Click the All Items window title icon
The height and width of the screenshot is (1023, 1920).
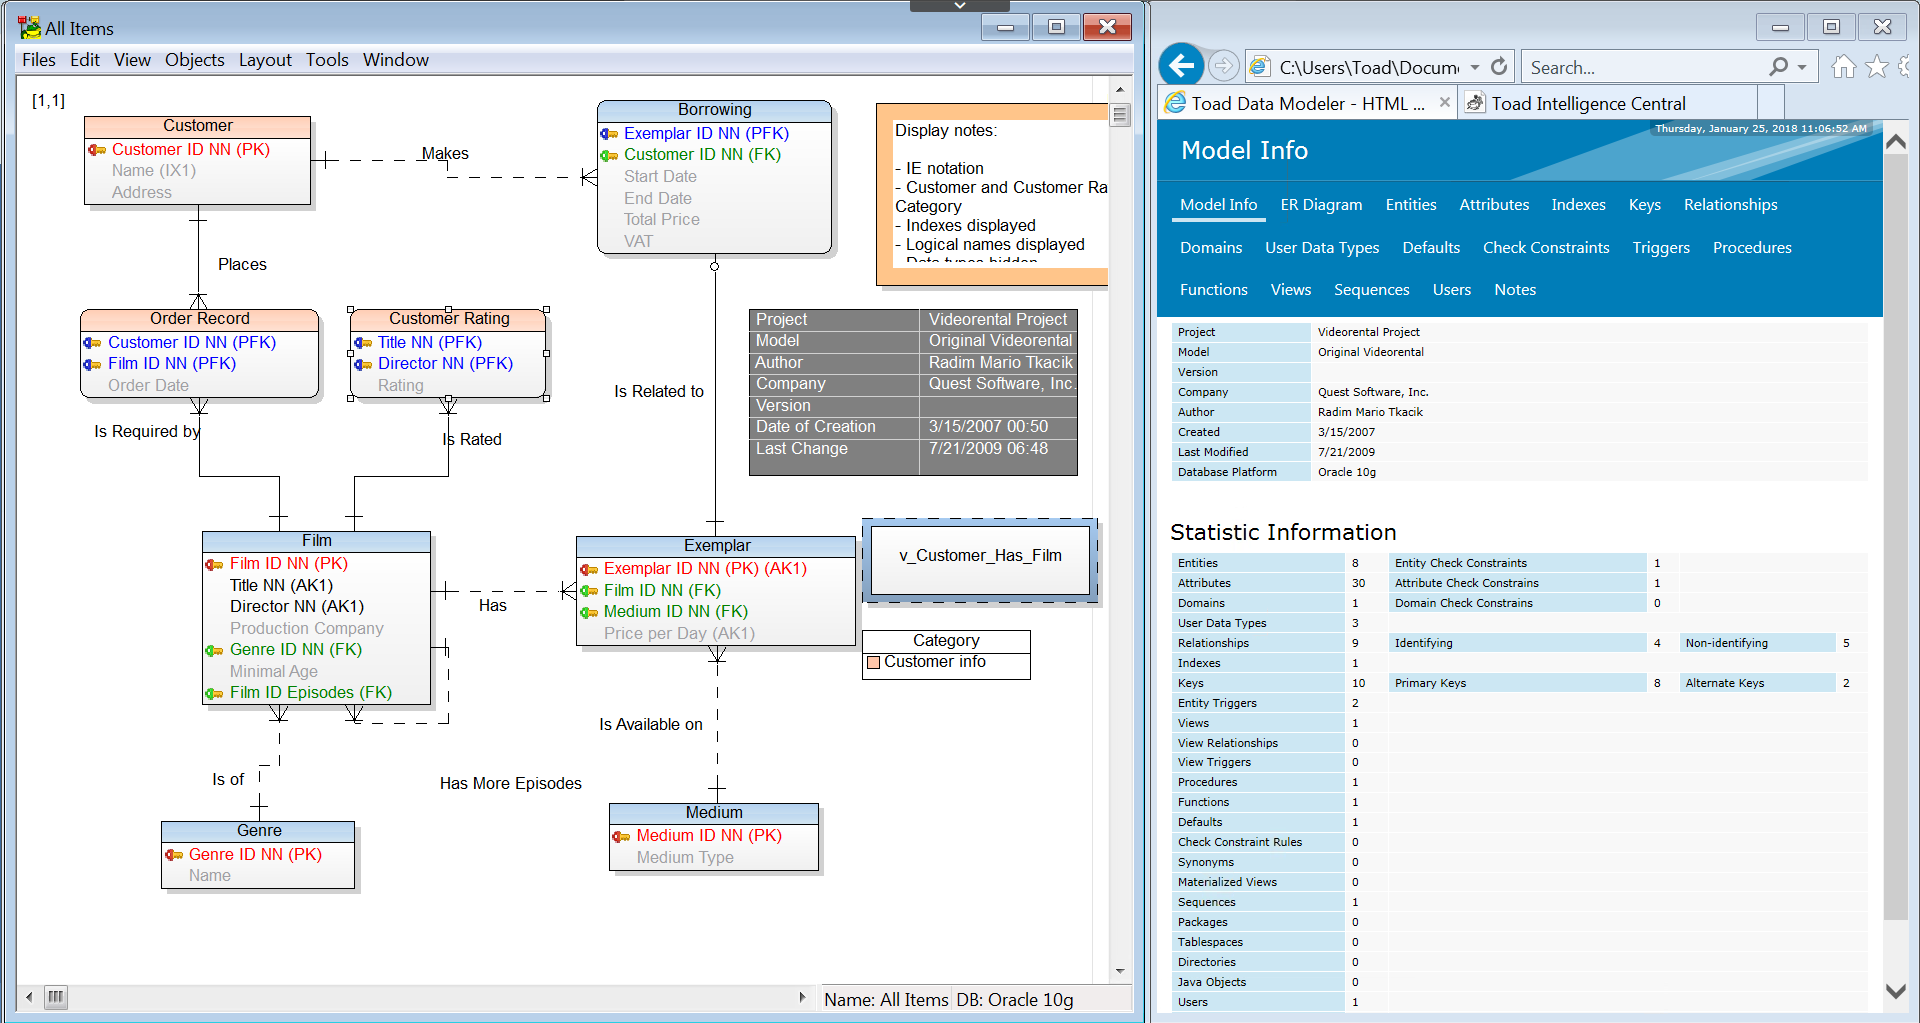pyautogui.click(x=29, y=28)
